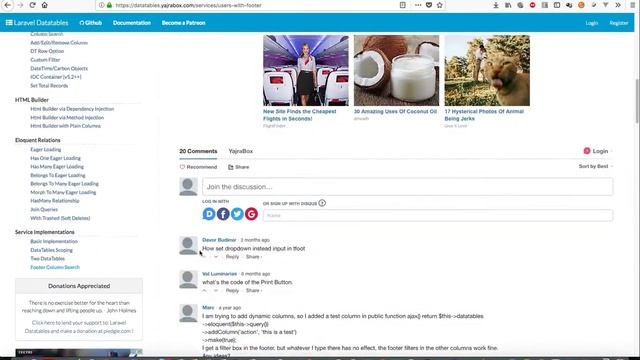
Task: Toggle the browser sidebar icon
Action: [557, 5]
